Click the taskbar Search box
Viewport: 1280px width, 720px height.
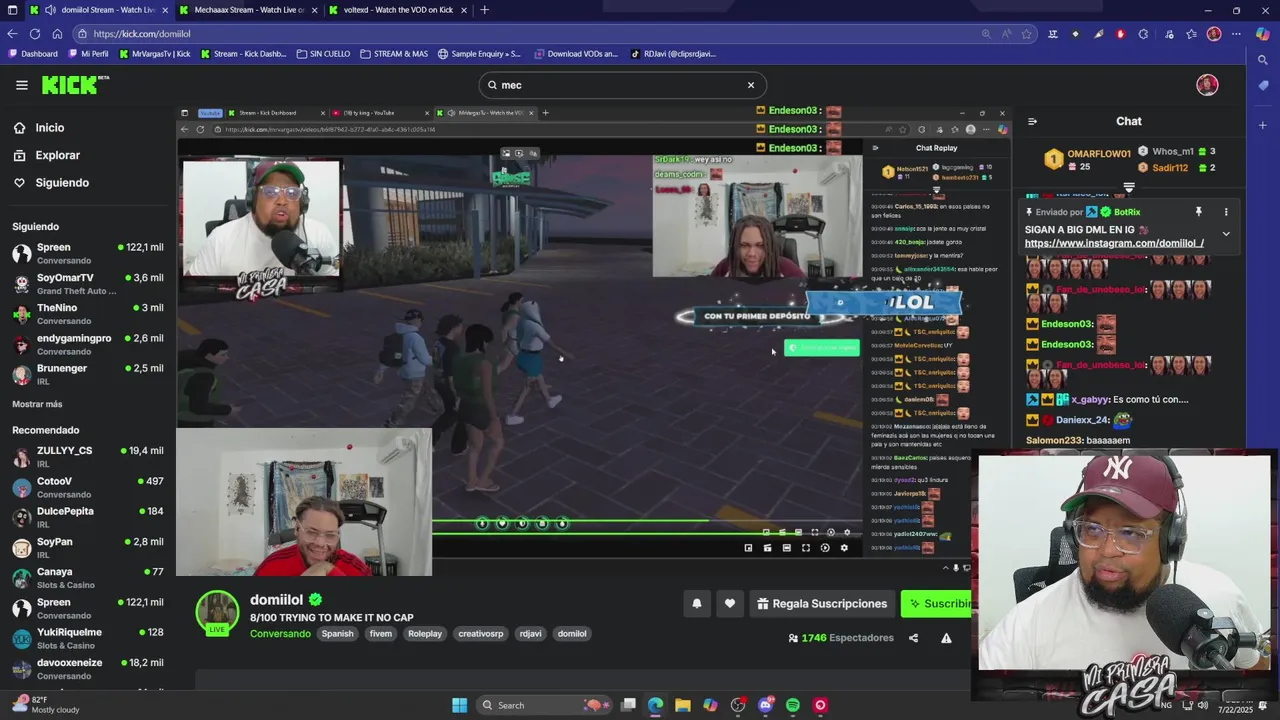(x=546, y=705)
